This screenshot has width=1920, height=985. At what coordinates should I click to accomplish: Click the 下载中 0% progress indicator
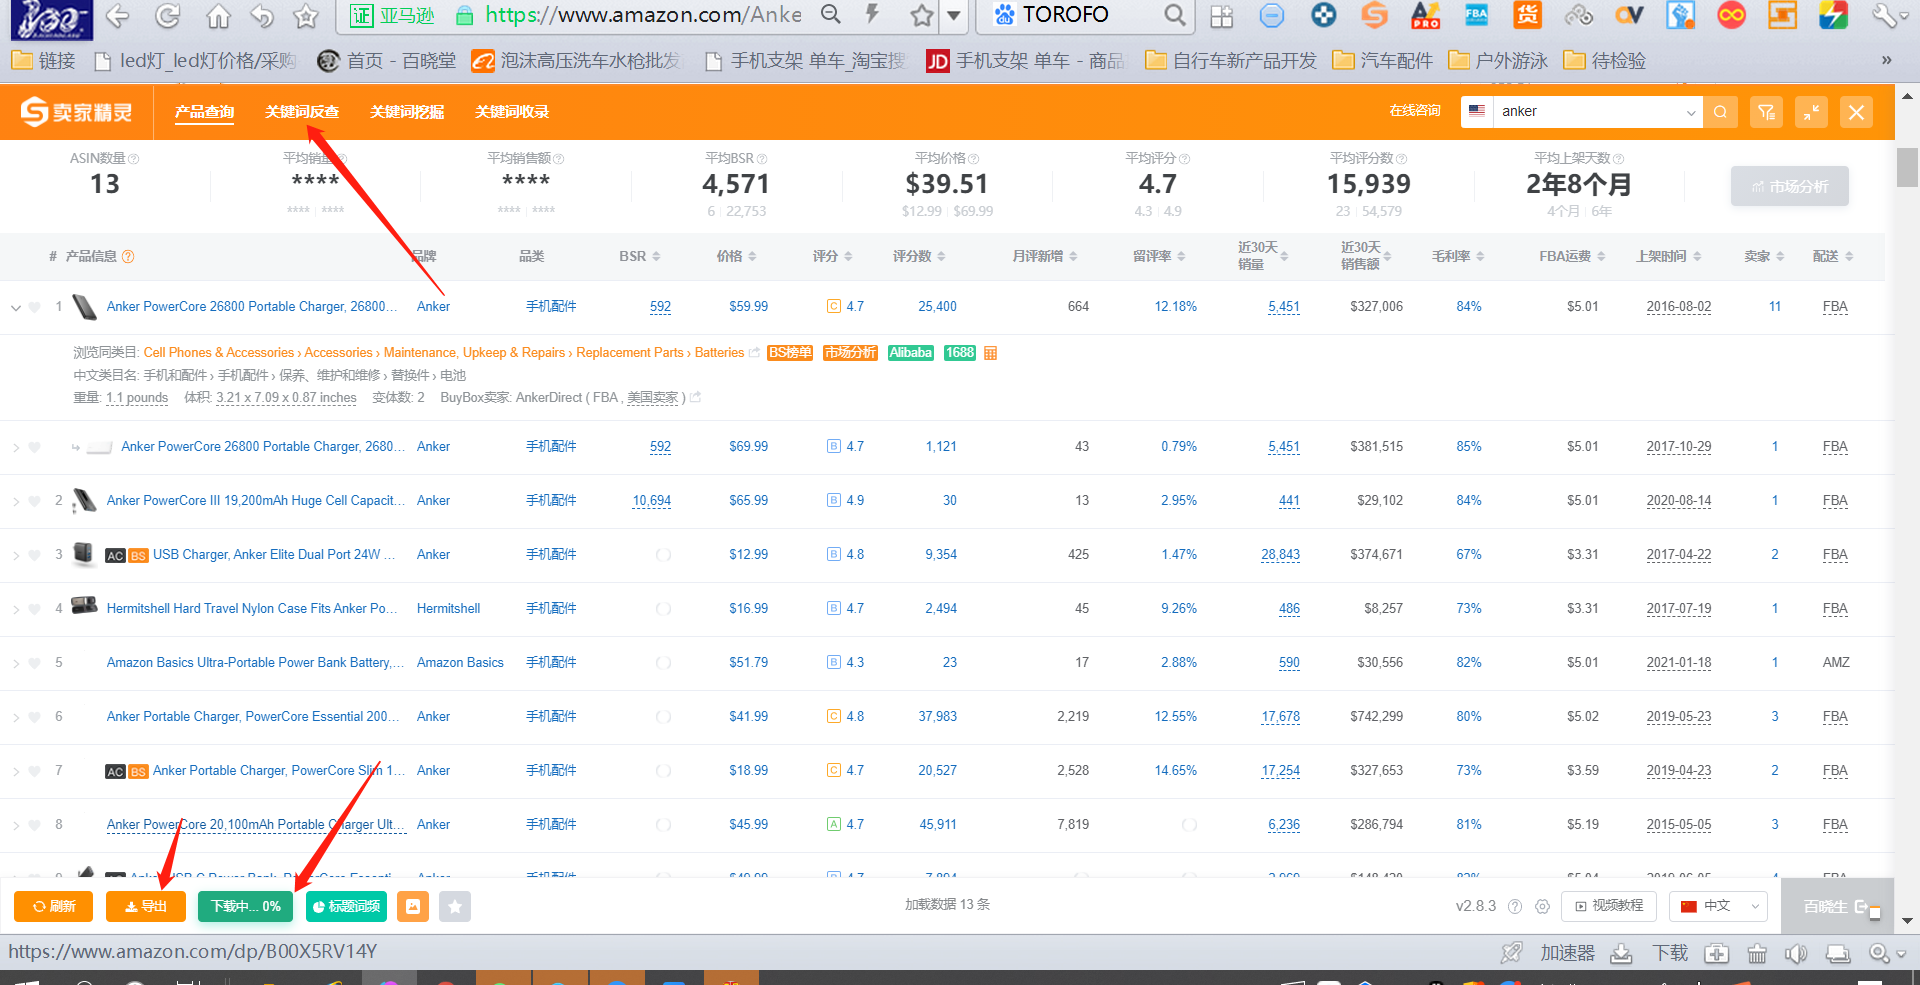[x=245, y=906]
